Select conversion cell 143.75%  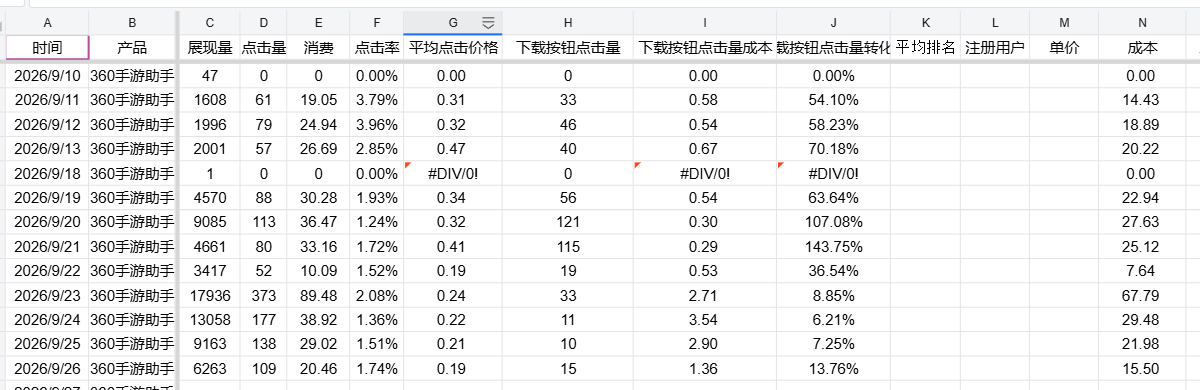click(x=833, y=246)
